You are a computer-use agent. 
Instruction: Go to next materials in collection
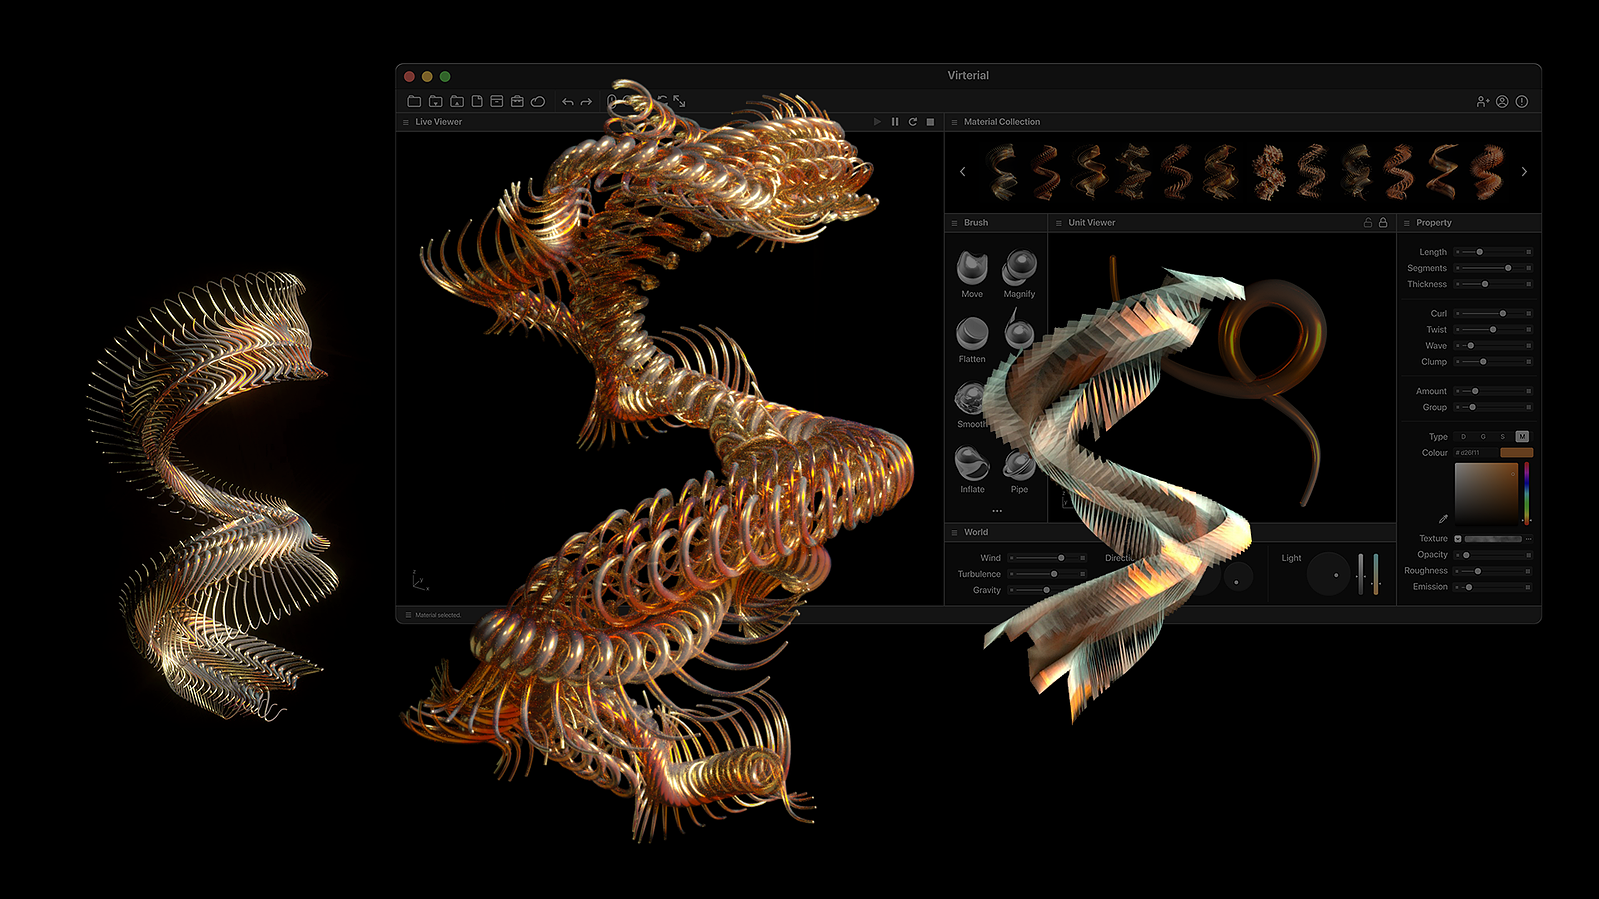click(x=1524, y=172)
